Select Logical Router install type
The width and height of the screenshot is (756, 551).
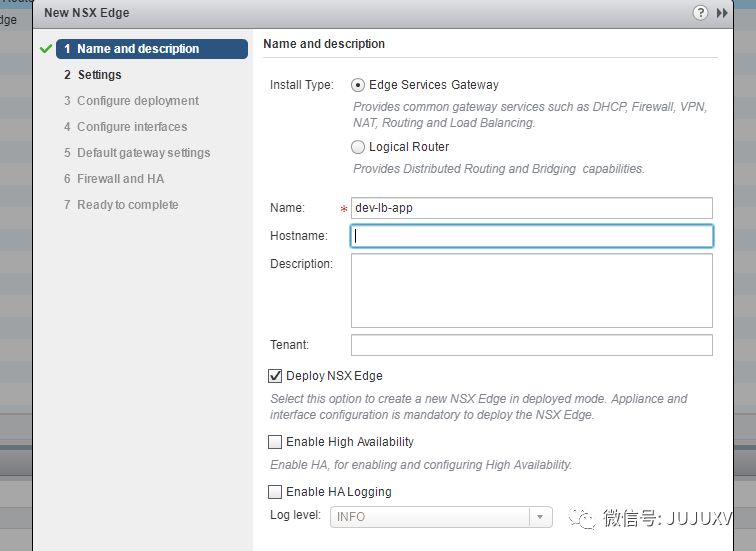click(x=358, y=147)
